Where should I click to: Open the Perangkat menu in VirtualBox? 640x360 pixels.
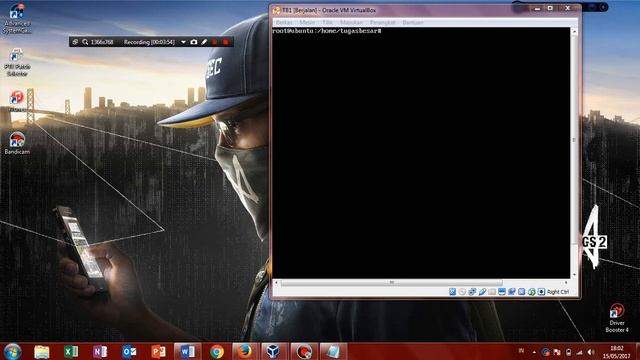(382, 22)
